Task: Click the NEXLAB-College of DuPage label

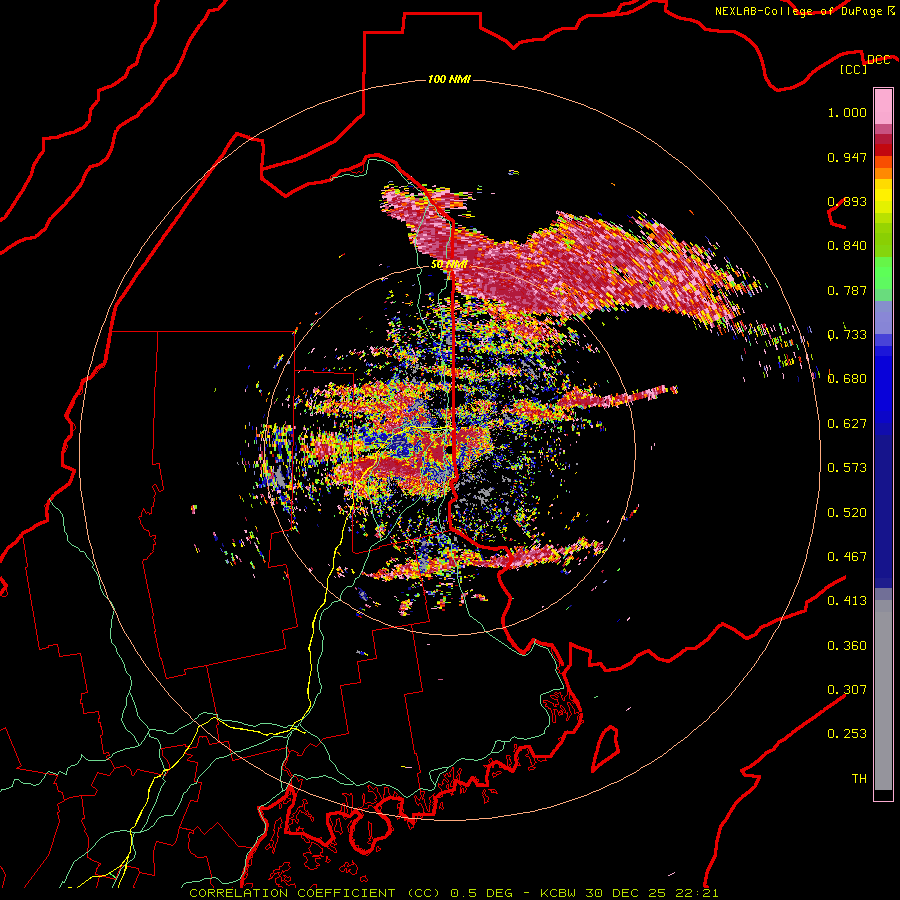Action: [x=798, y=11]
